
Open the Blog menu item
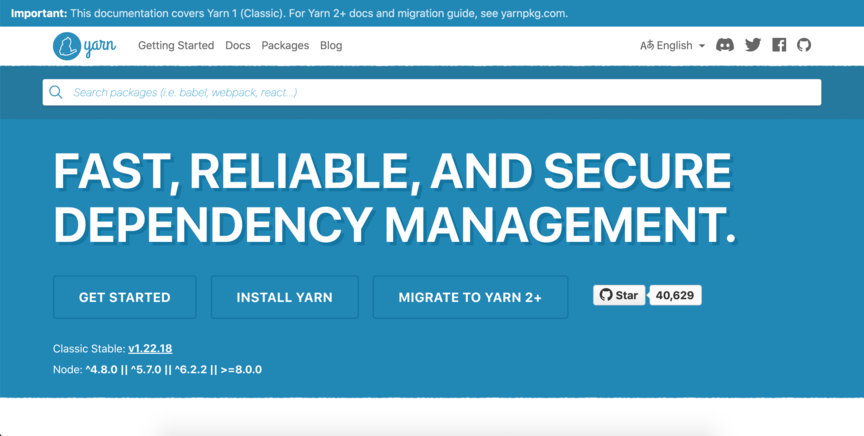331,46
